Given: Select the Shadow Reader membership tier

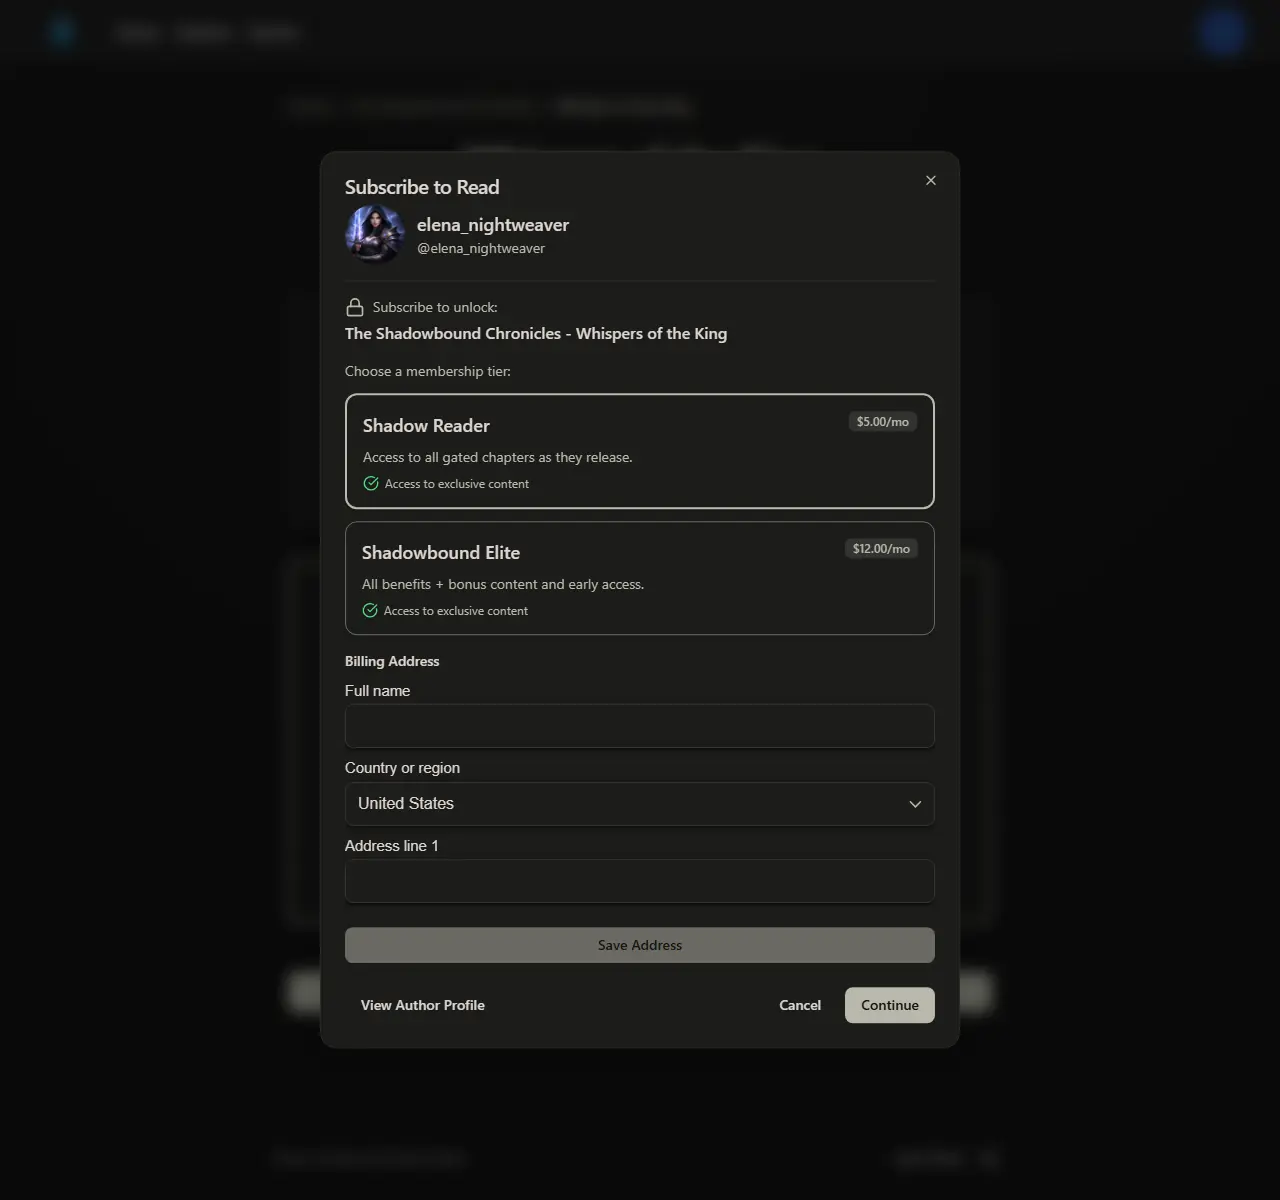Looking at the screenshot, I should [639, 451].
